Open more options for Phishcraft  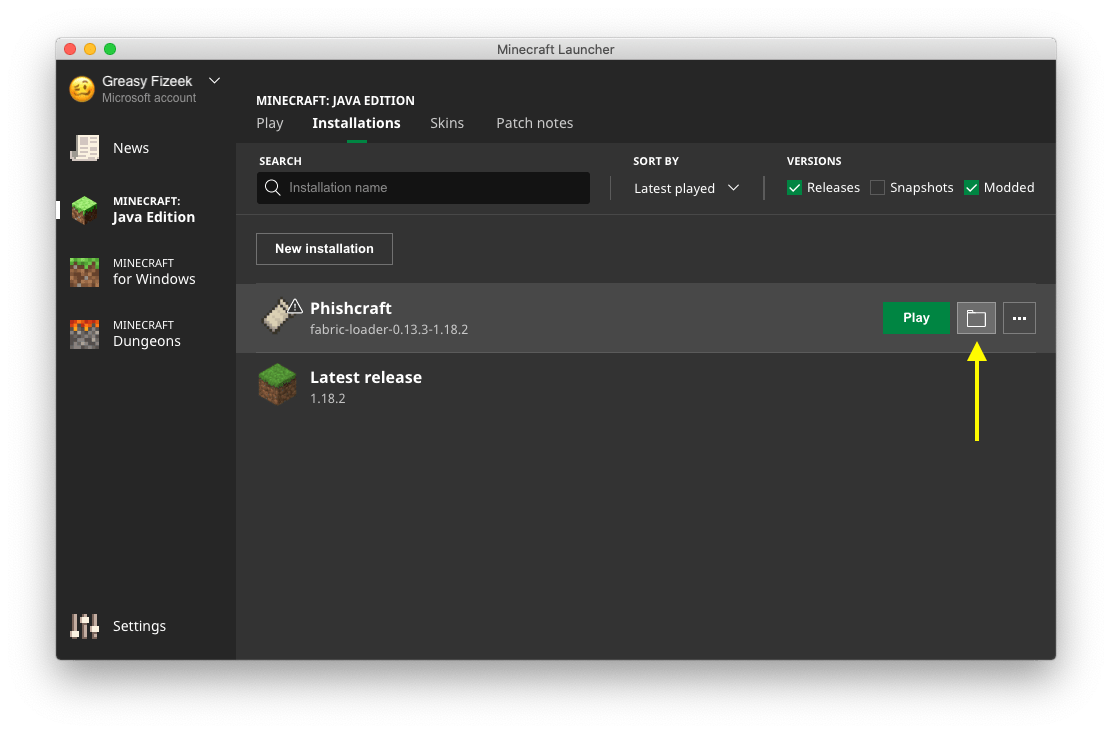[1019, 318]
